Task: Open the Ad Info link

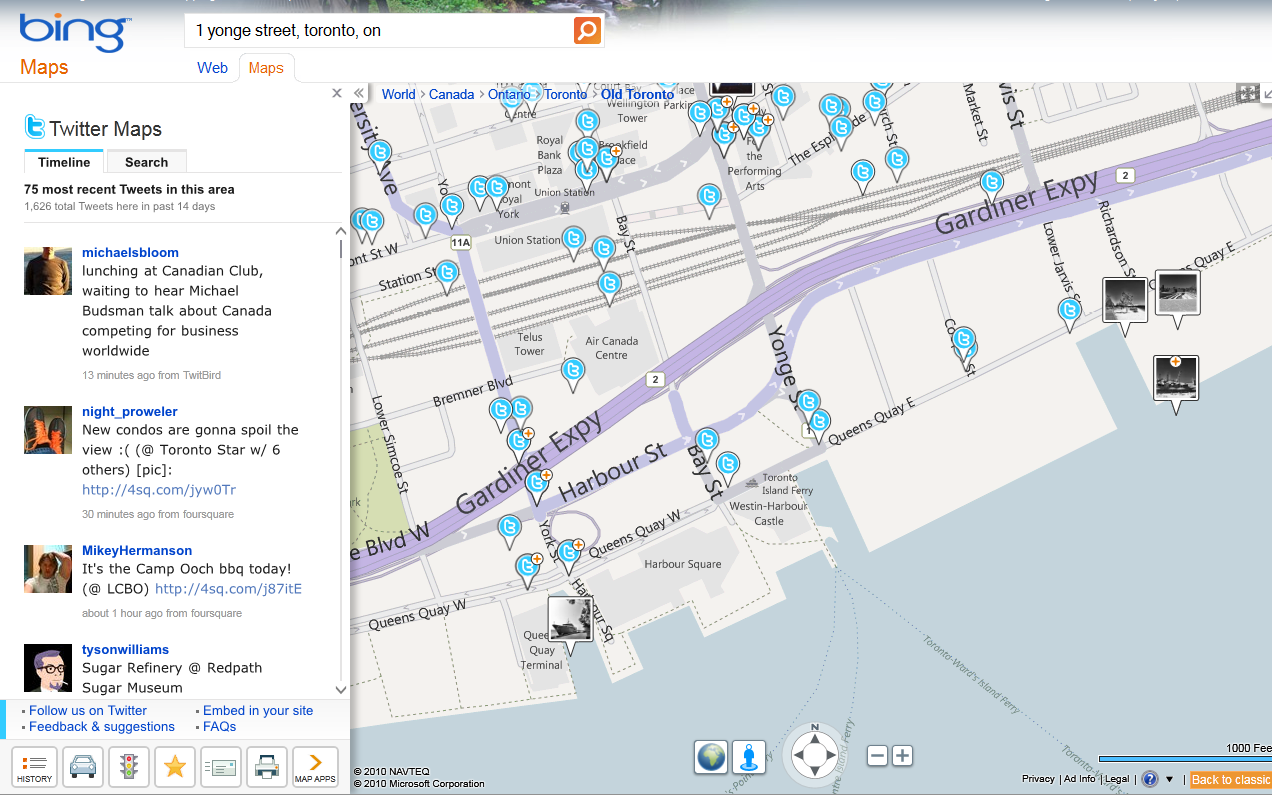Action: click(x=1079, y=779)
